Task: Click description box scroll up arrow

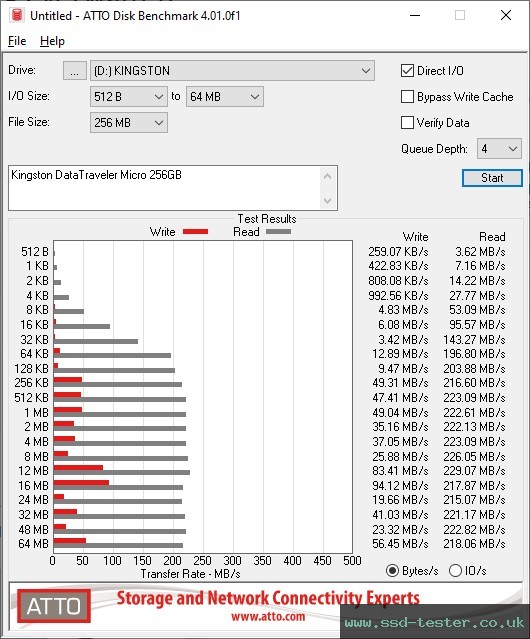Action: 328,176
